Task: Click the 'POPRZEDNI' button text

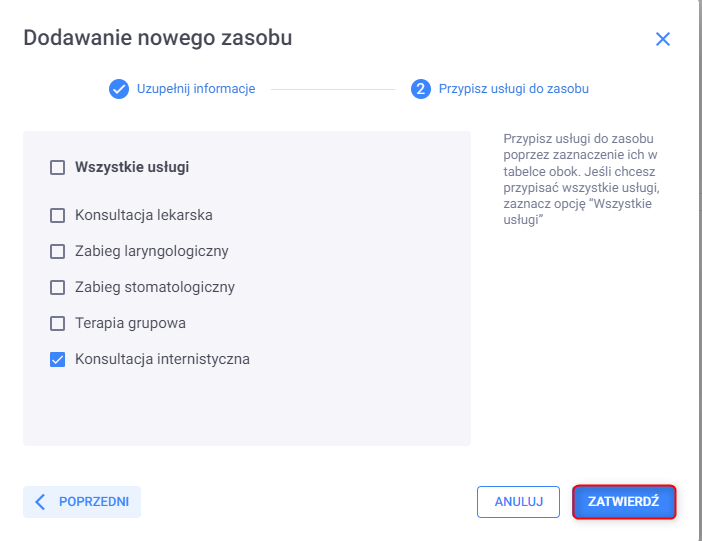Action: (x=94, y=502)
